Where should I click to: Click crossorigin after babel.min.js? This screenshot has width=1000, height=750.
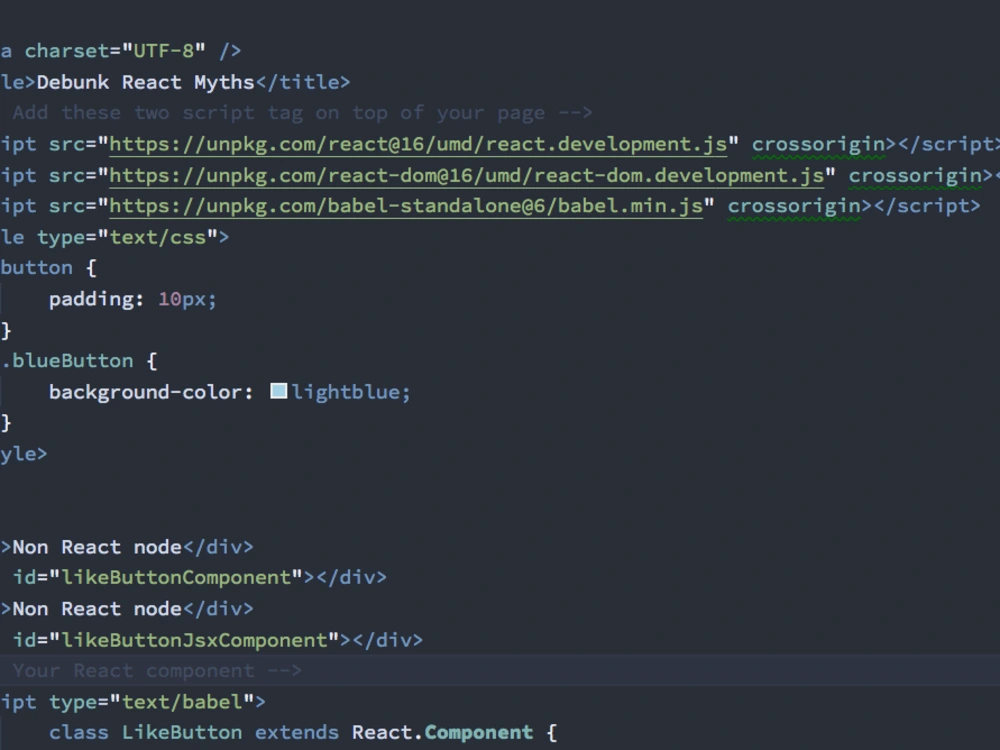click(794, 207)
